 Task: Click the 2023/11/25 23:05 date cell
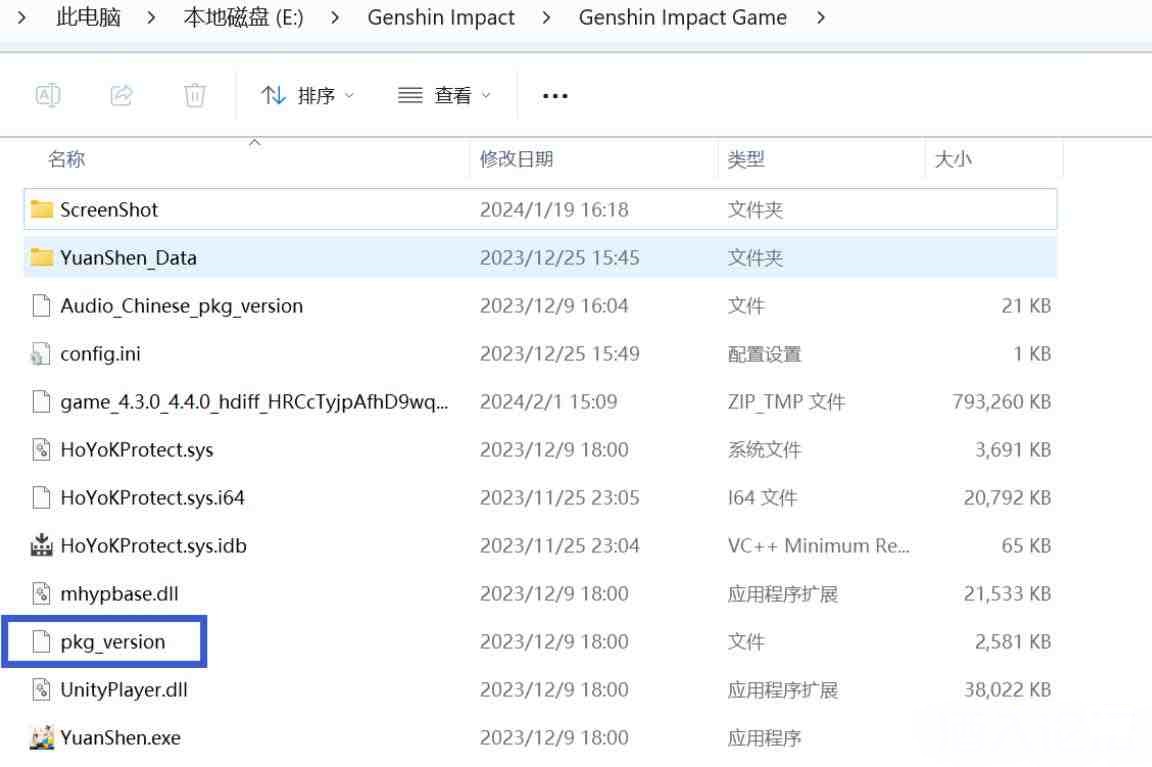pos(559,497)
